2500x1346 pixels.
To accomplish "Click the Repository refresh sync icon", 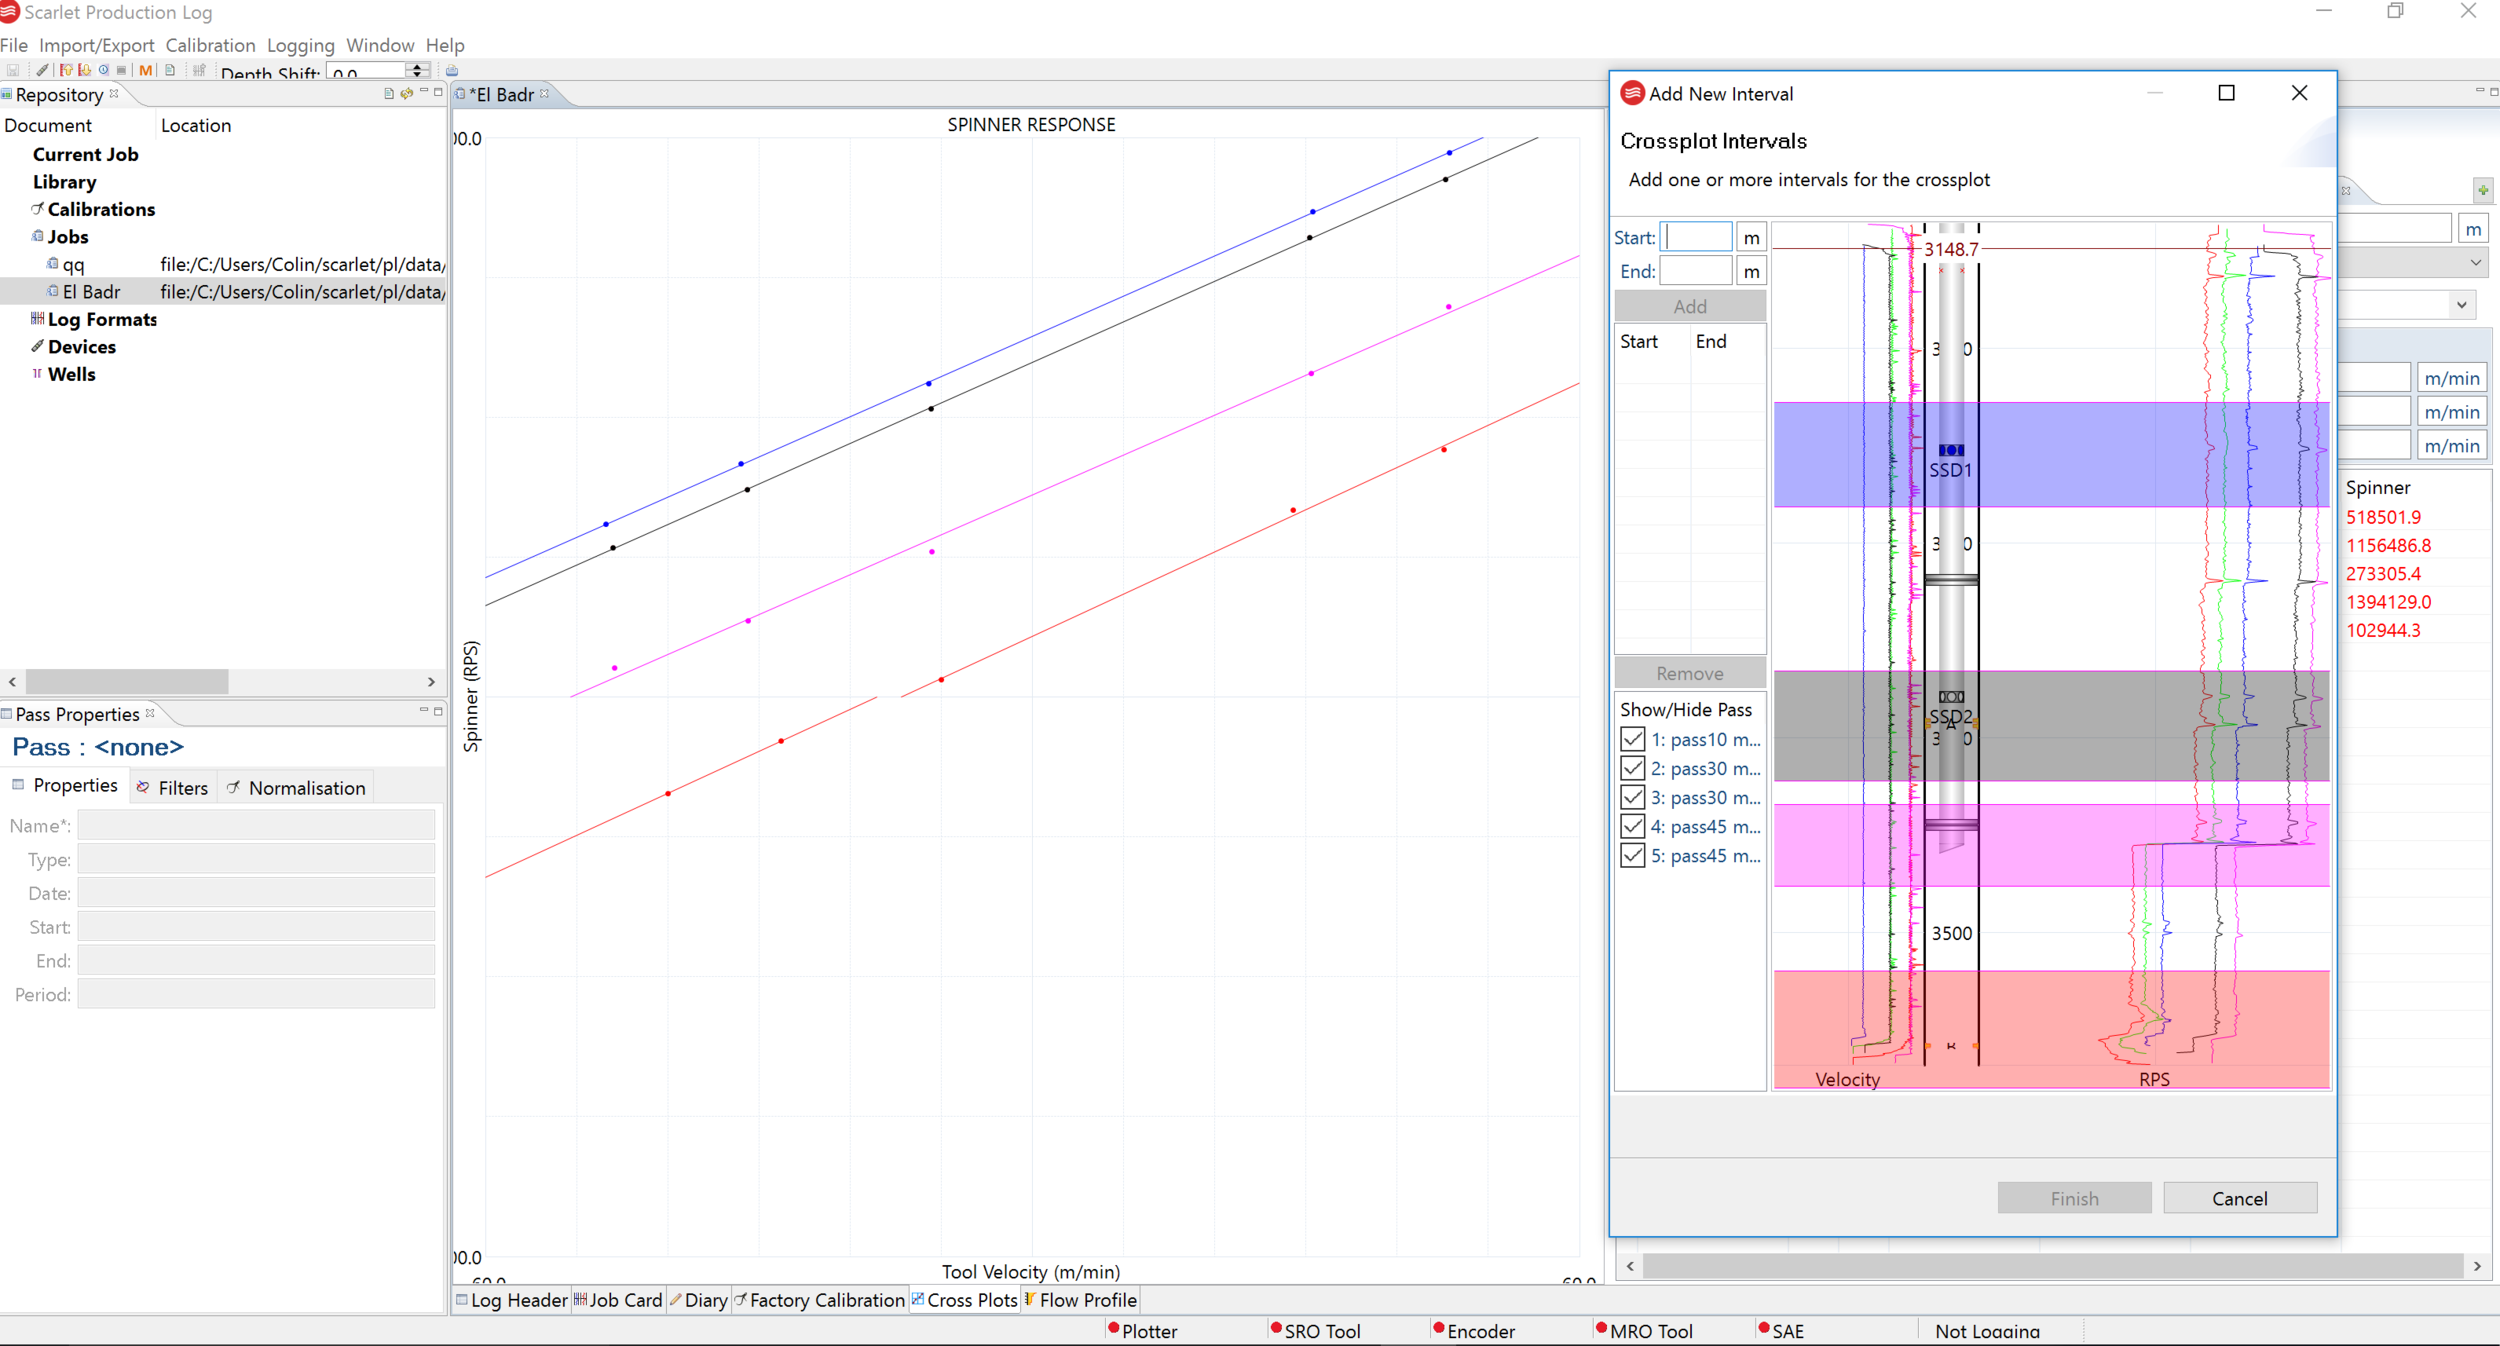I will pyautogui.click(x=407, y=94).
